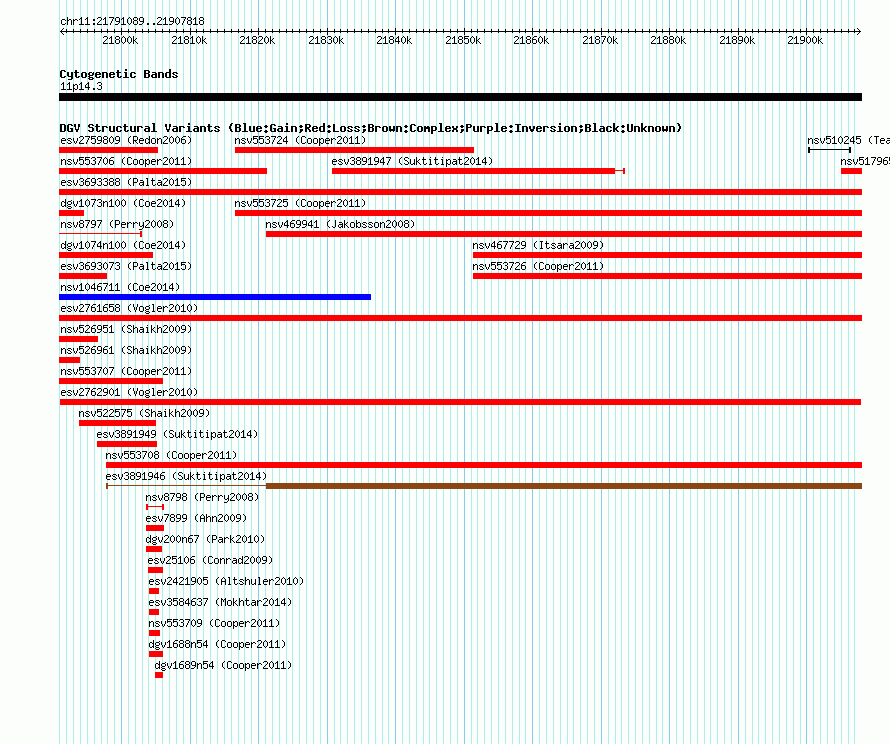This screenshot has width=890, height=744.
Task: Open esv3693073 (Palta2015) label
Action: click(x=126, y=266)
